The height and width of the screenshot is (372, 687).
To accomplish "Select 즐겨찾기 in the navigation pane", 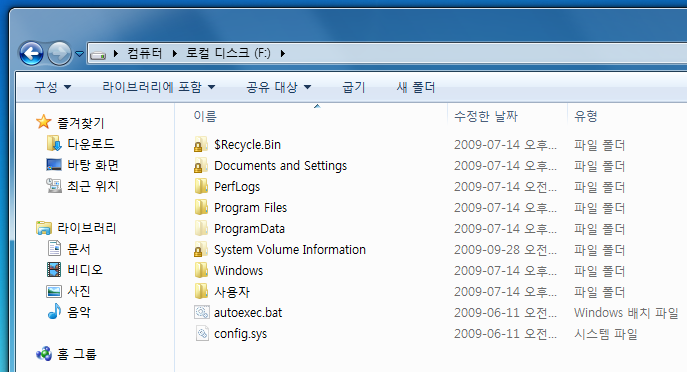I will tap(81, 123).
